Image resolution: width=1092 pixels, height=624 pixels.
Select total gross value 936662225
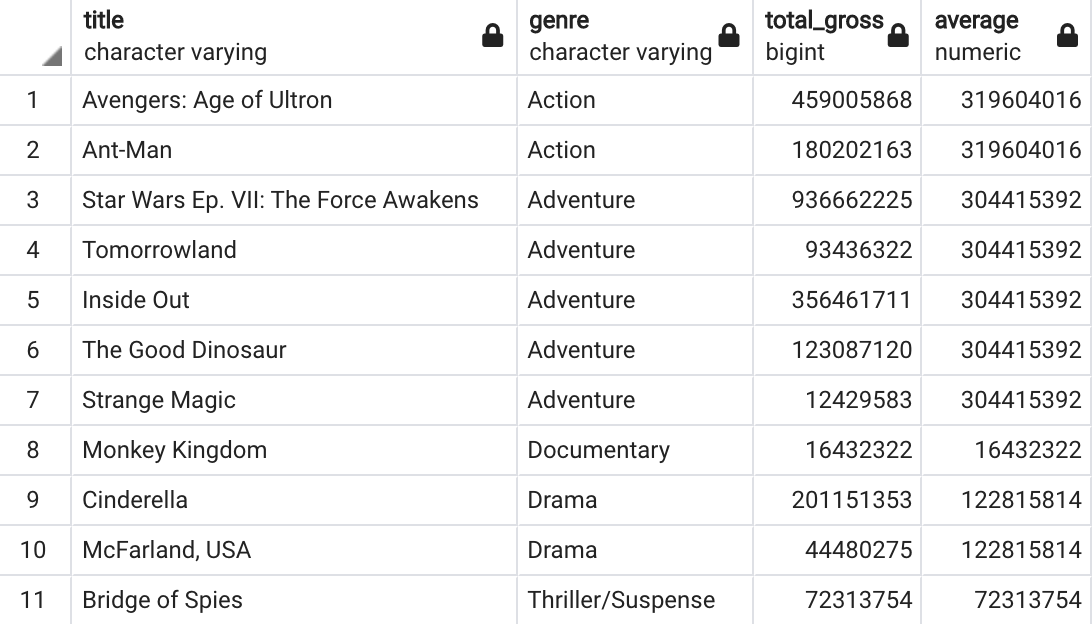click(x=851, y=200)
